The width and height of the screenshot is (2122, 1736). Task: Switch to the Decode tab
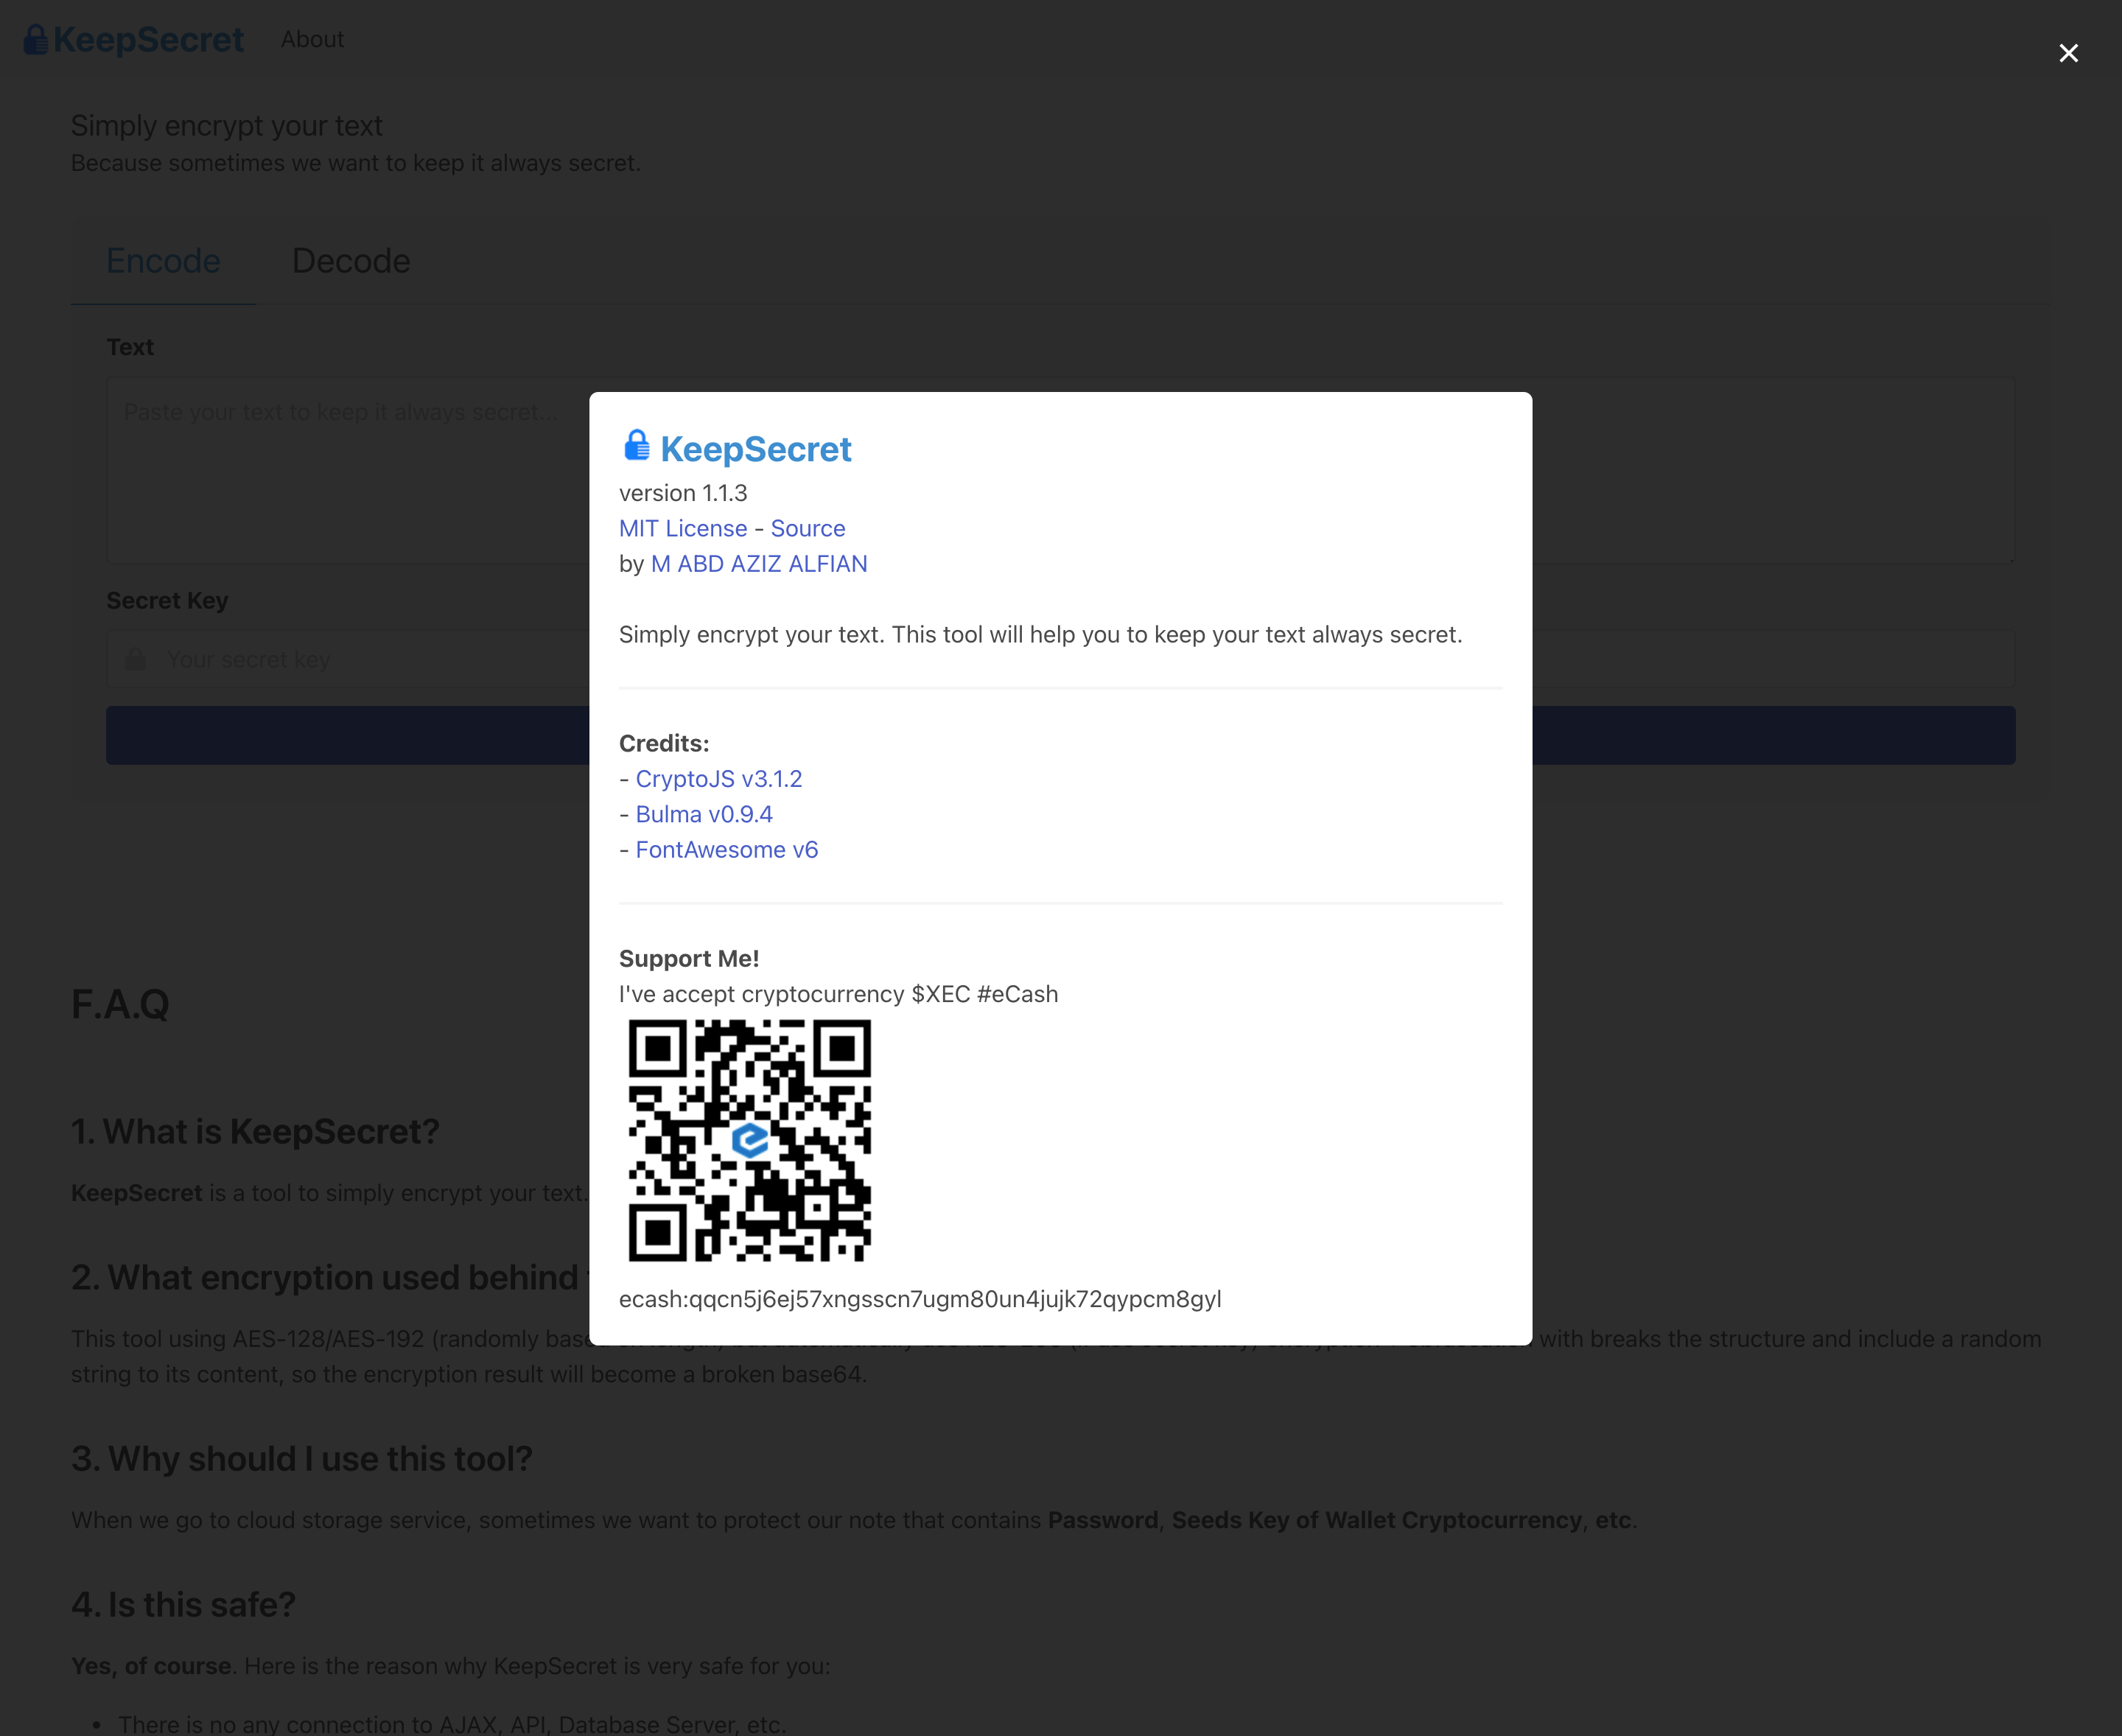351,261
